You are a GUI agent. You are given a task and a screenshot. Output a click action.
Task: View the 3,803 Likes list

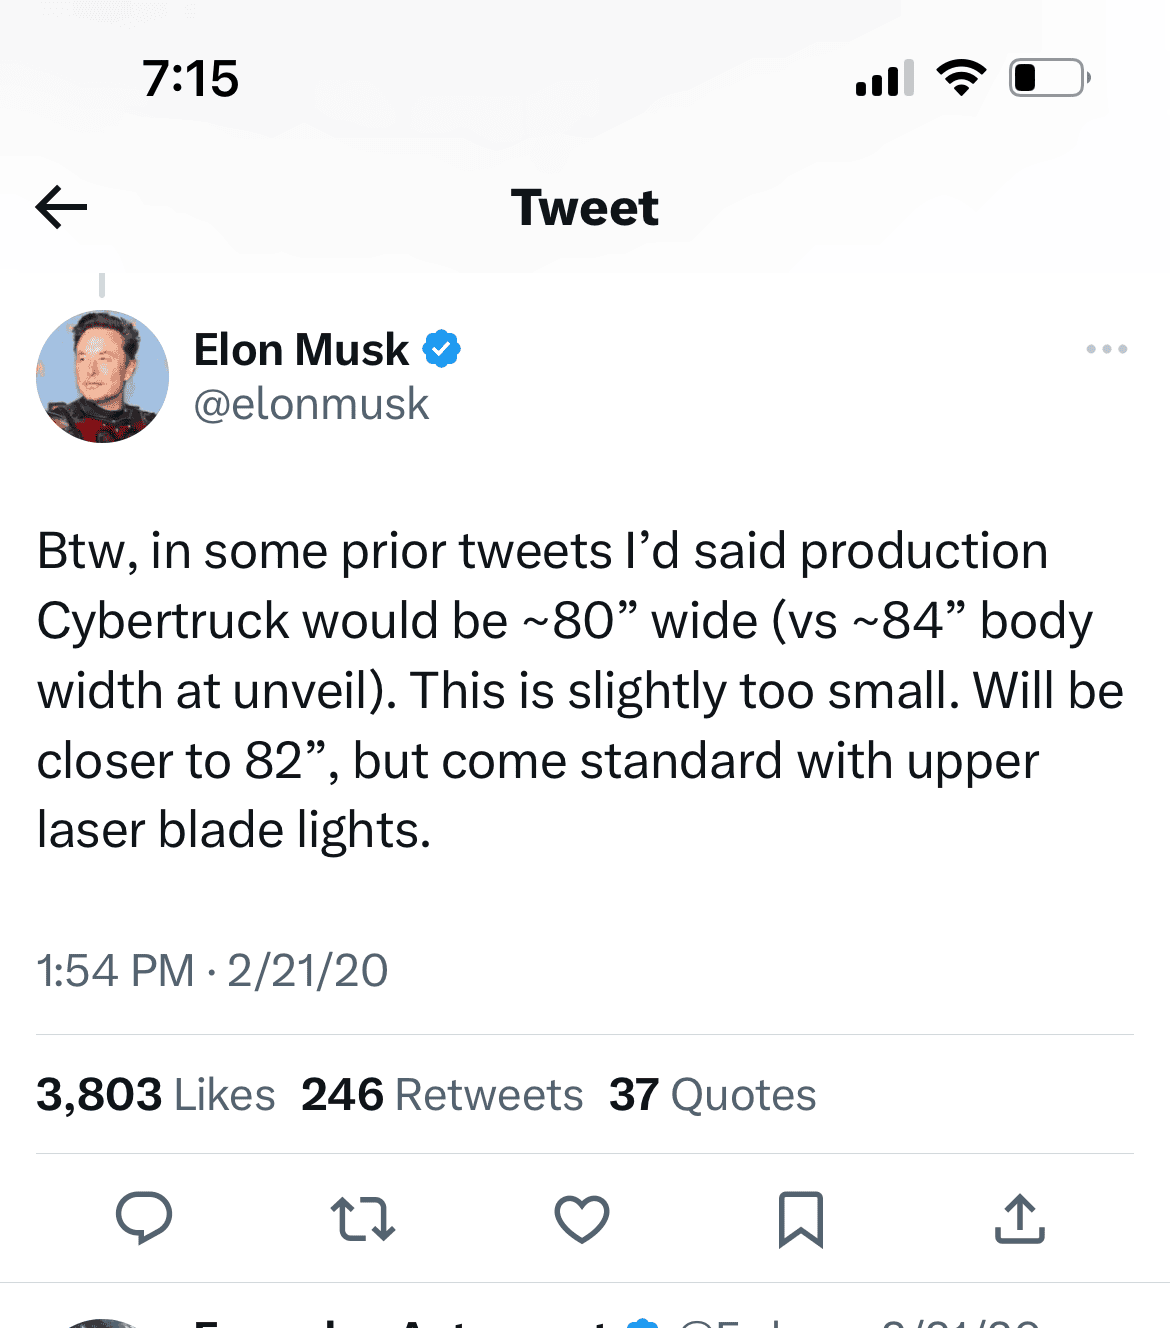(x=156, y=1095)
